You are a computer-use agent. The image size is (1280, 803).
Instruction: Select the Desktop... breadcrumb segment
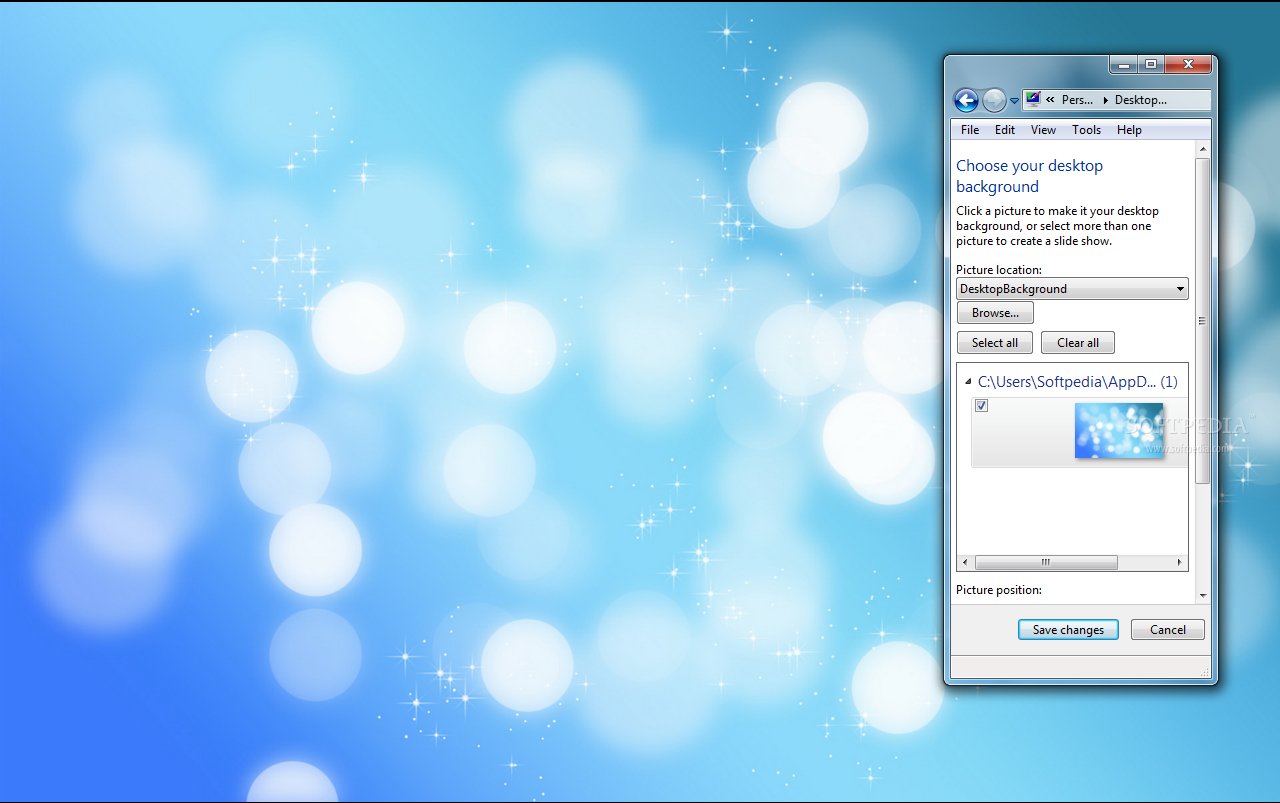pyautogui.click(x=1141, y=100)
